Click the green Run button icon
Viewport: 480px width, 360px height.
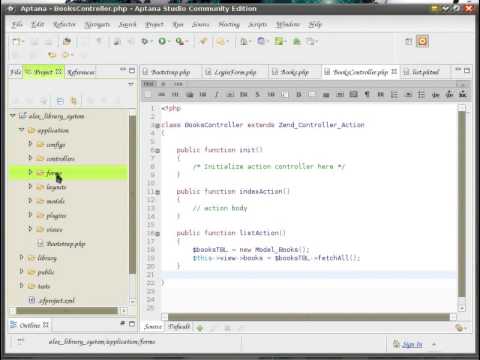click(162, 41)
